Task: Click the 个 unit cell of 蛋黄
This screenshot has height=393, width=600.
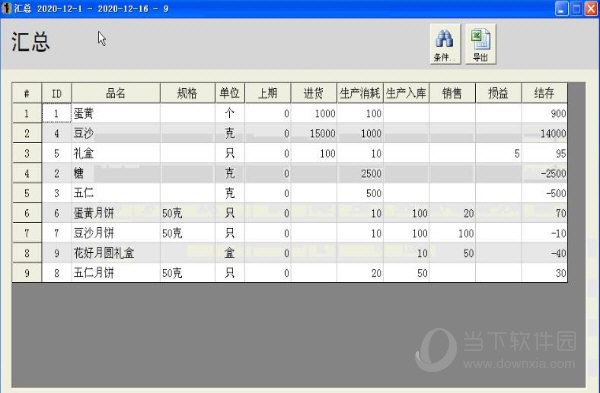Action: [x=230, y=113]
